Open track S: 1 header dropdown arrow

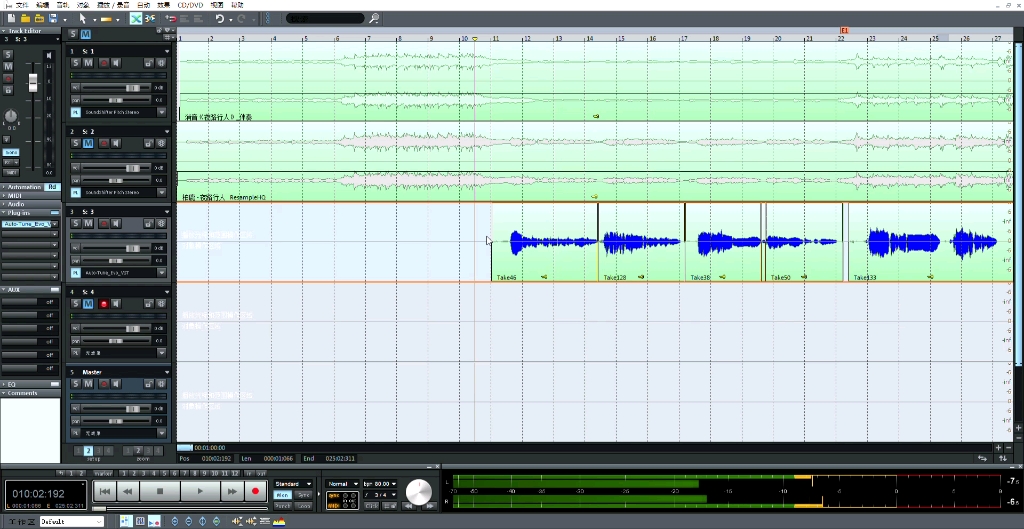(167, 51)
